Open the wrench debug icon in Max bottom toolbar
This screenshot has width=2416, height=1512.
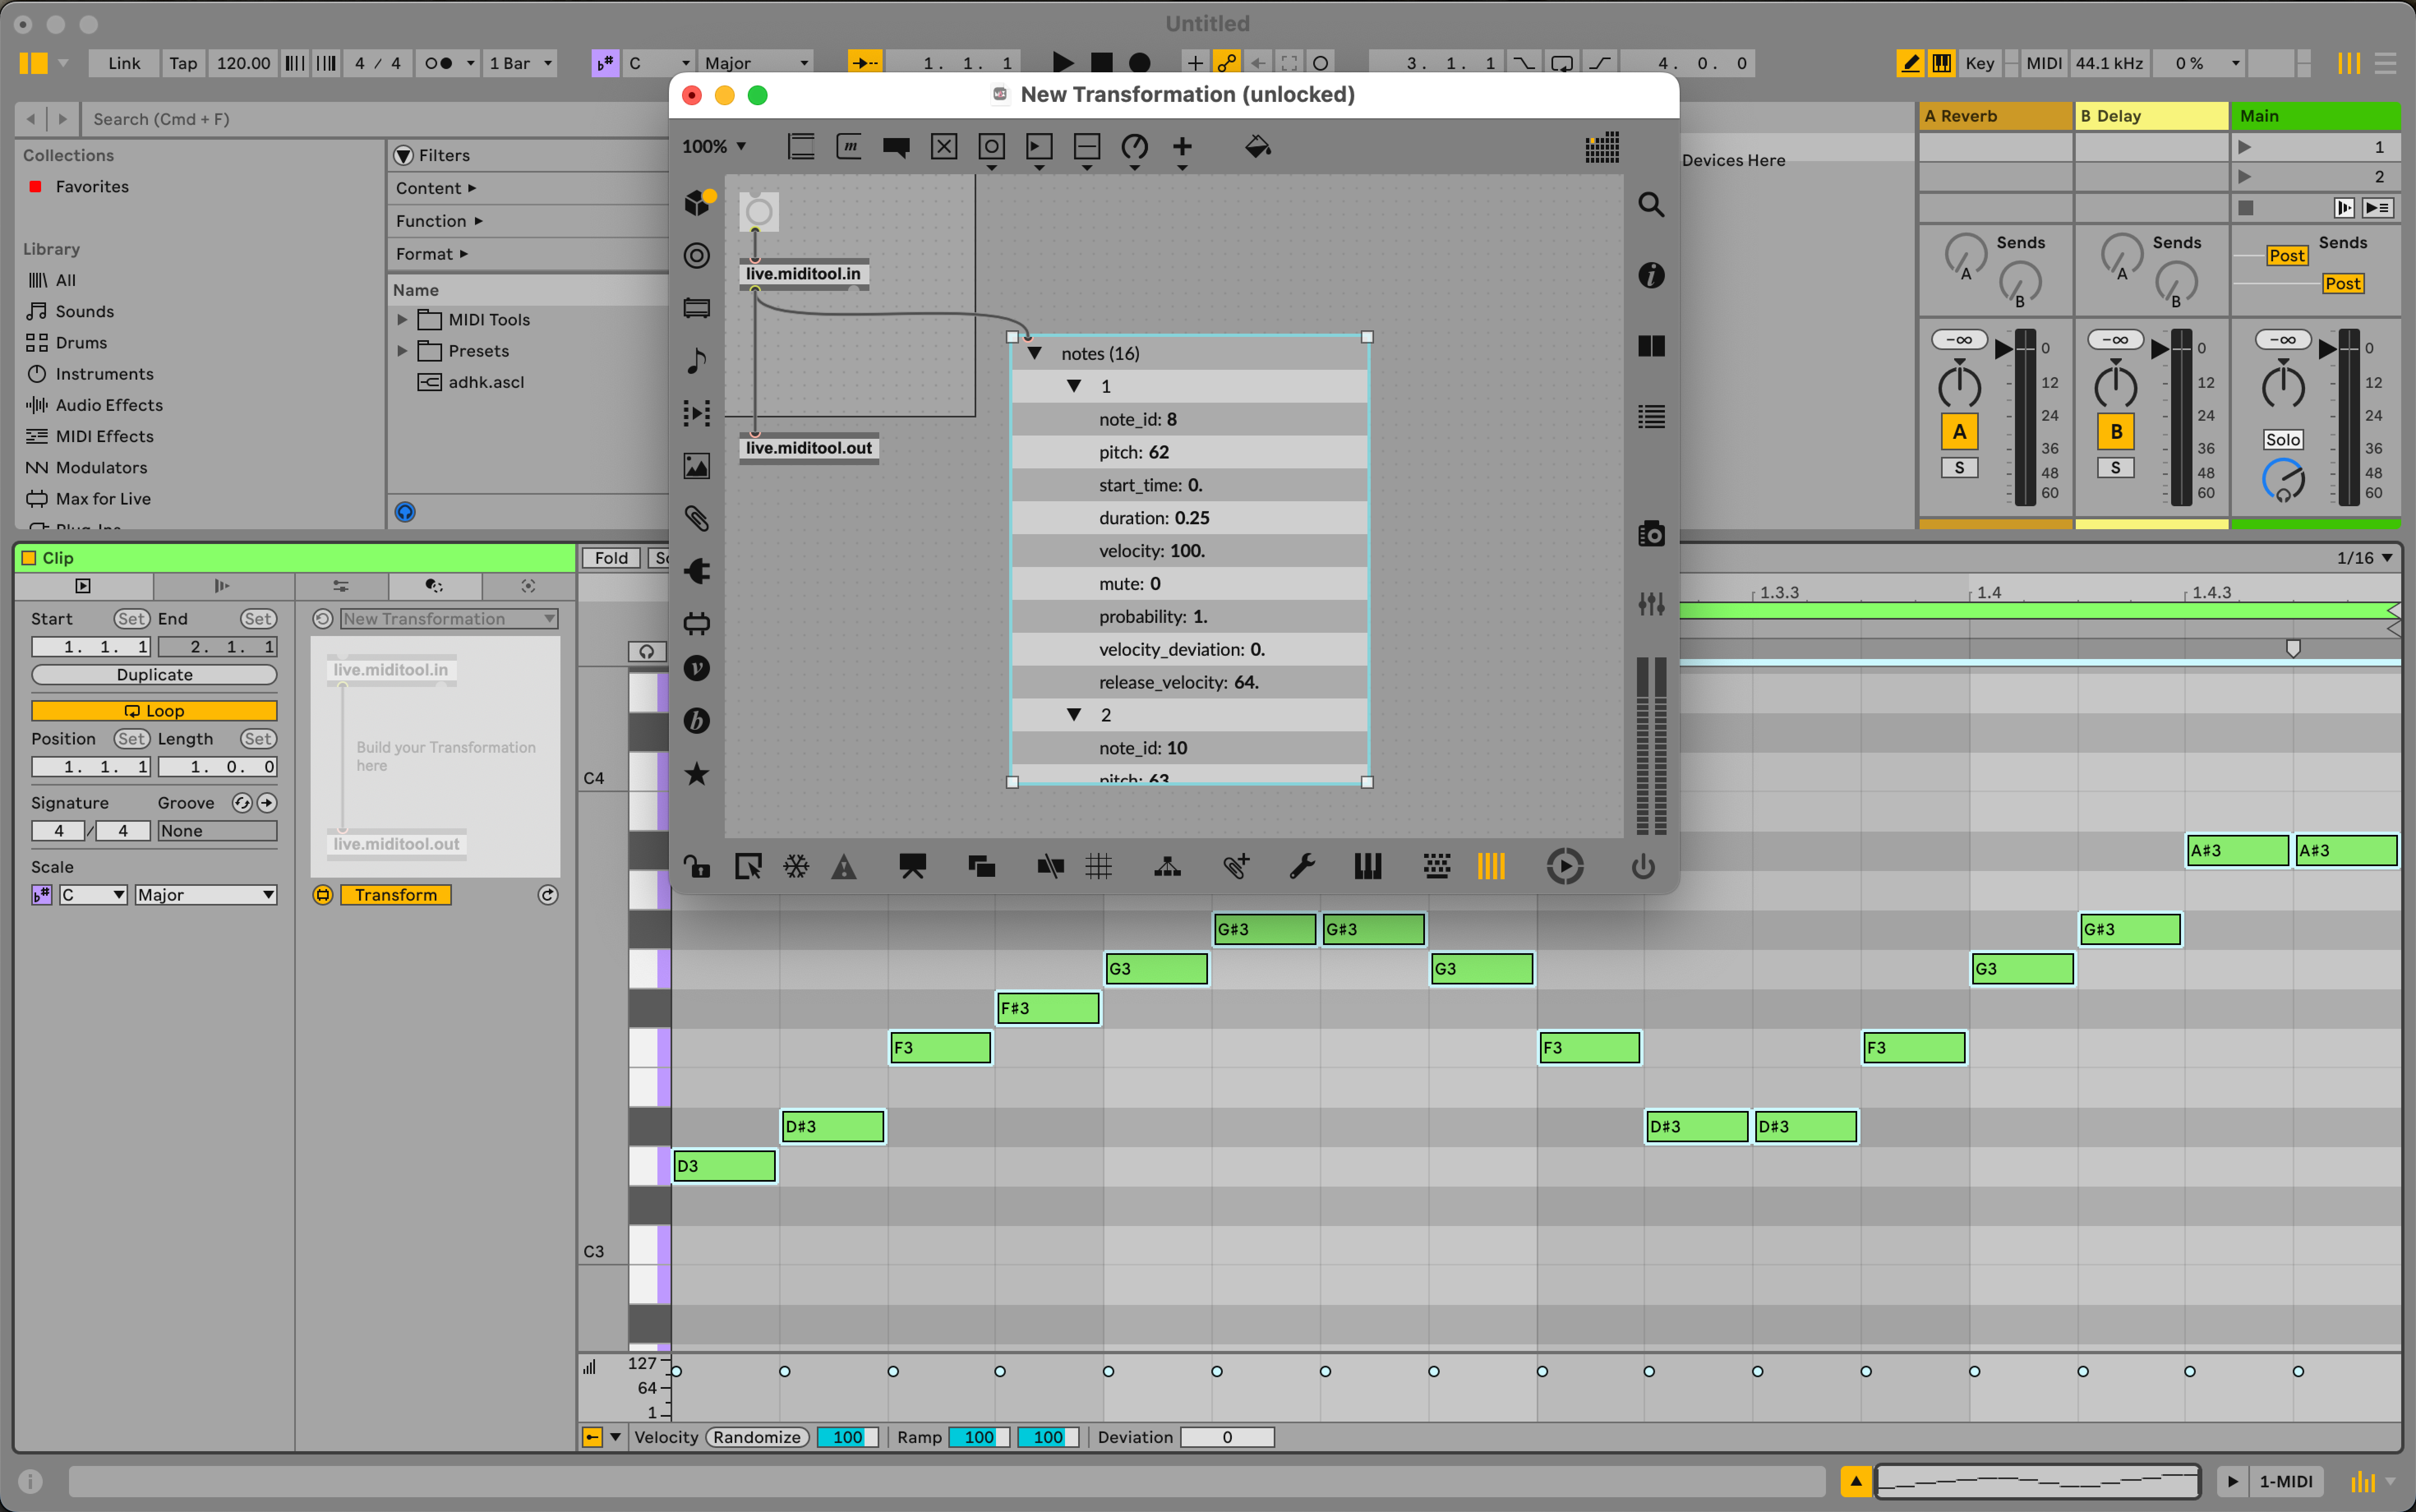coord(1302,866)
